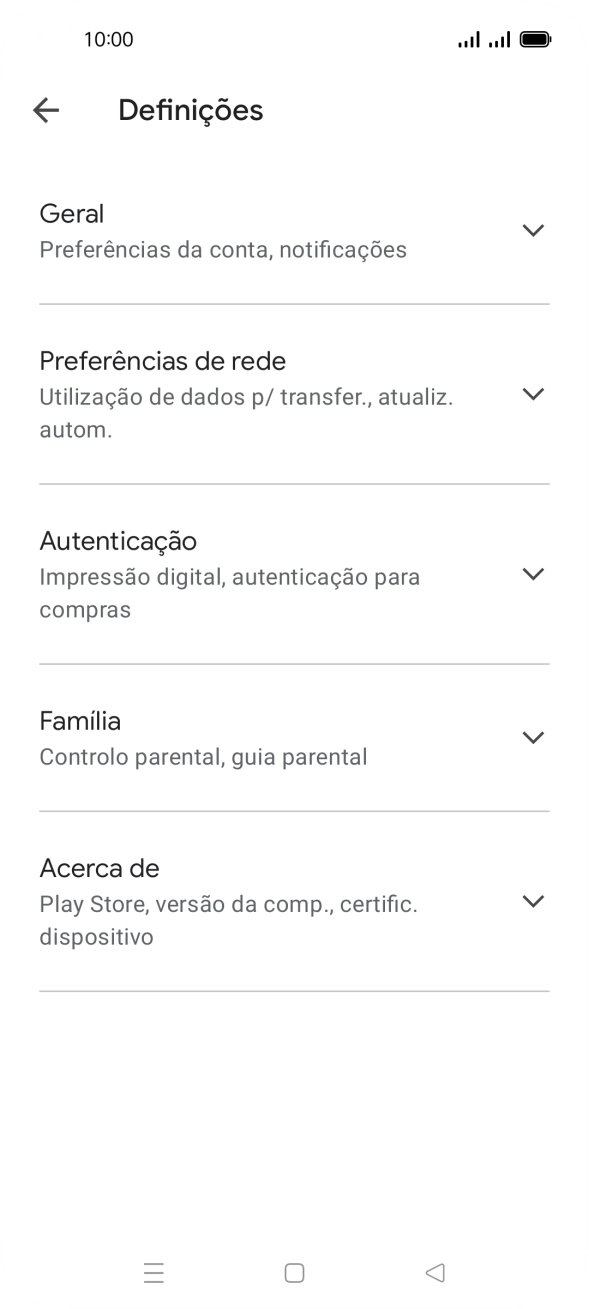Viewport: 589px width, 1309px height.
Task: Select the Definições title header
Action: point(190,111)
